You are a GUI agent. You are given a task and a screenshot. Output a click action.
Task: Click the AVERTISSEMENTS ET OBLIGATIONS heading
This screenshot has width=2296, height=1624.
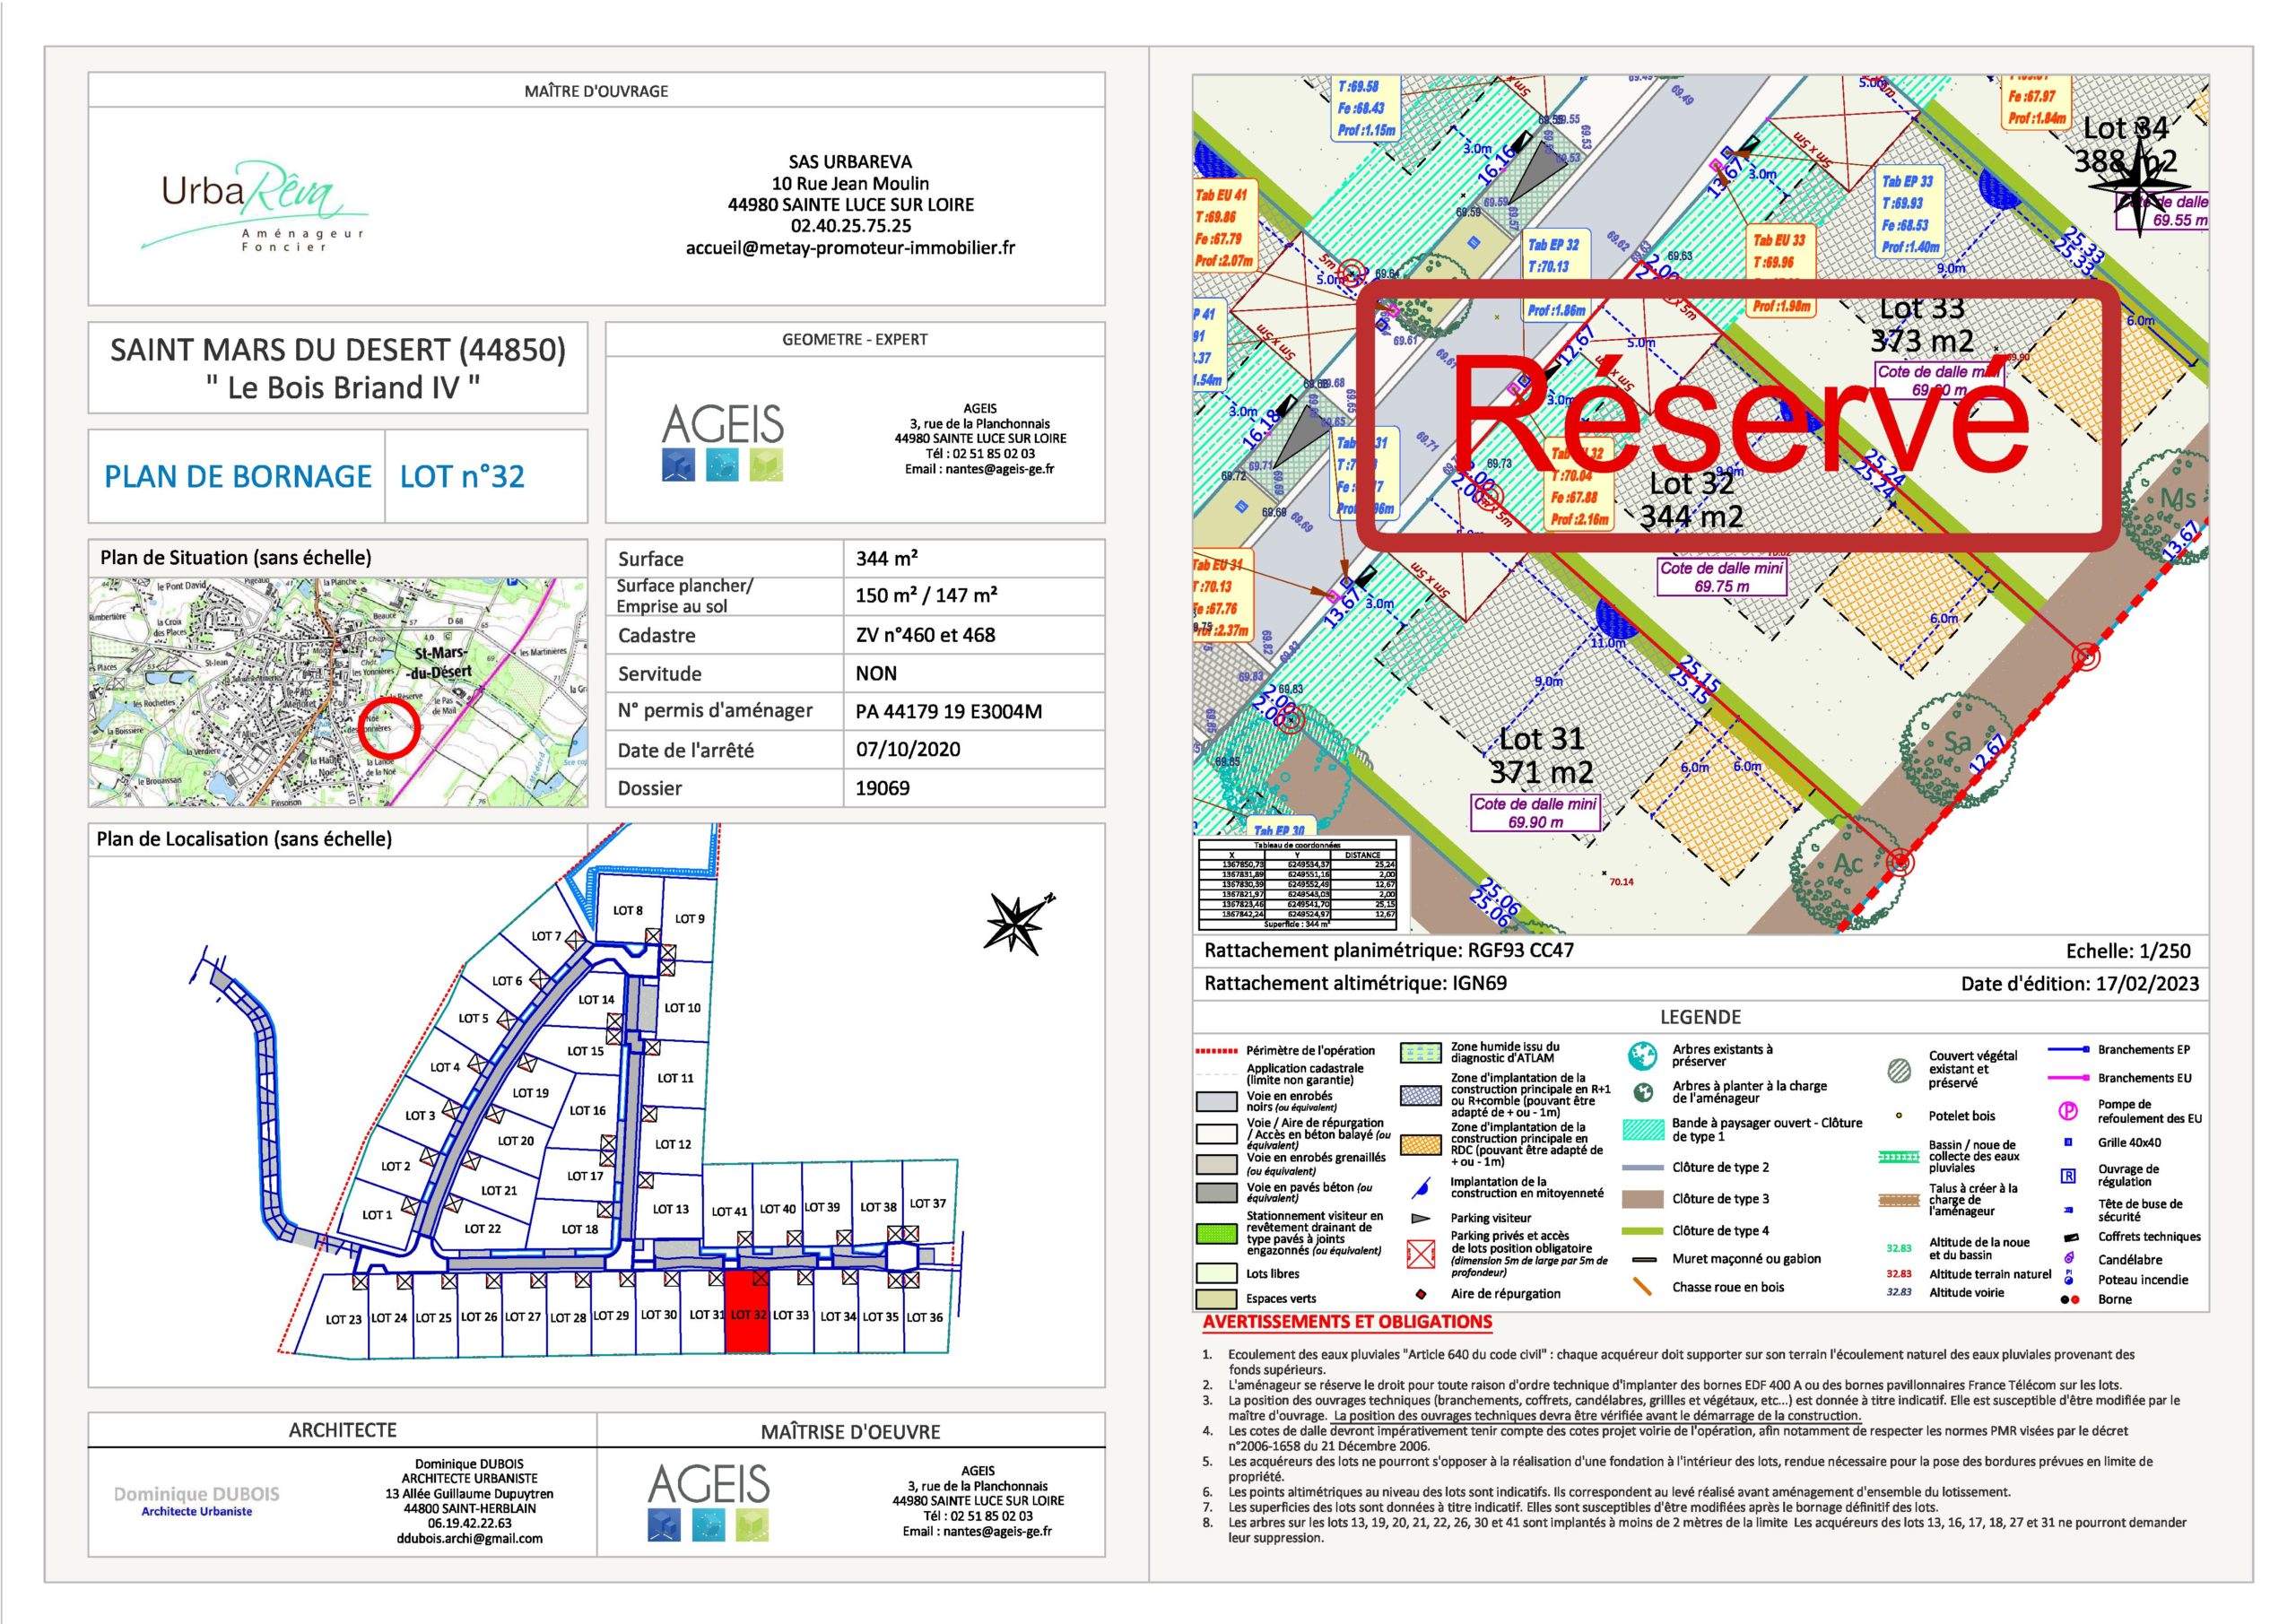click(1347, 1322)
